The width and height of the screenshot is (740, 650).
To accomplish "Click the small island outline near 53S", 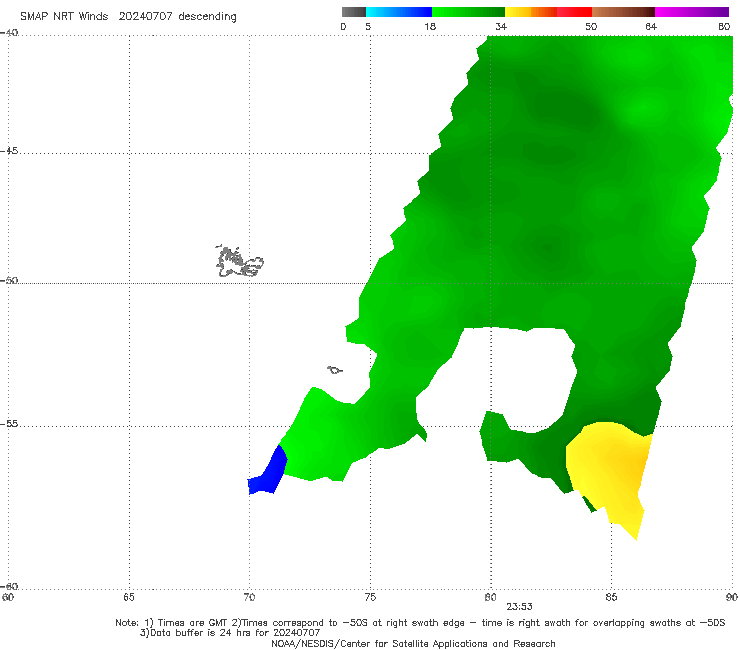I will (x=335, y=370).
